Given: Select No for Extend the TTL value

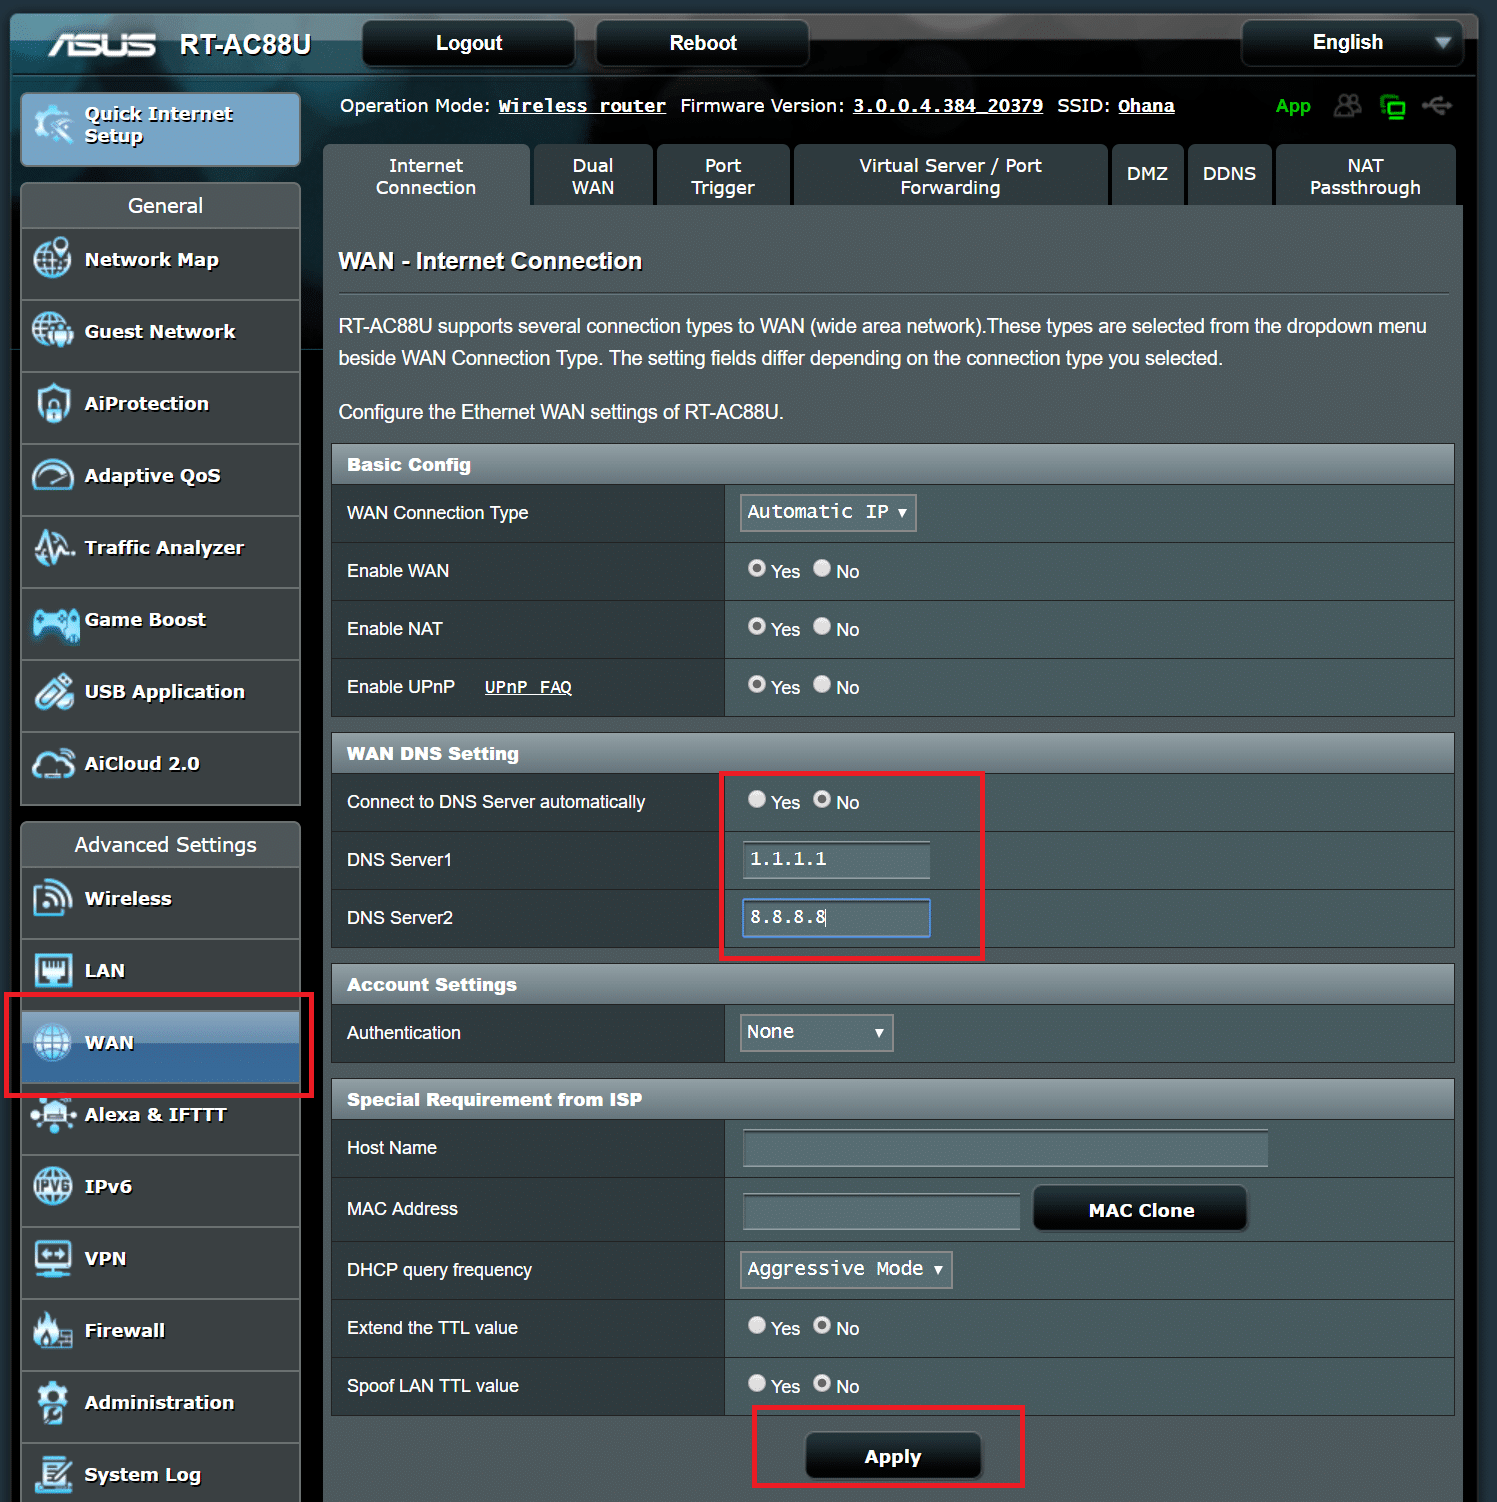Looking at the screenshot, I should pyautogui.click(x=821, y=1325).
